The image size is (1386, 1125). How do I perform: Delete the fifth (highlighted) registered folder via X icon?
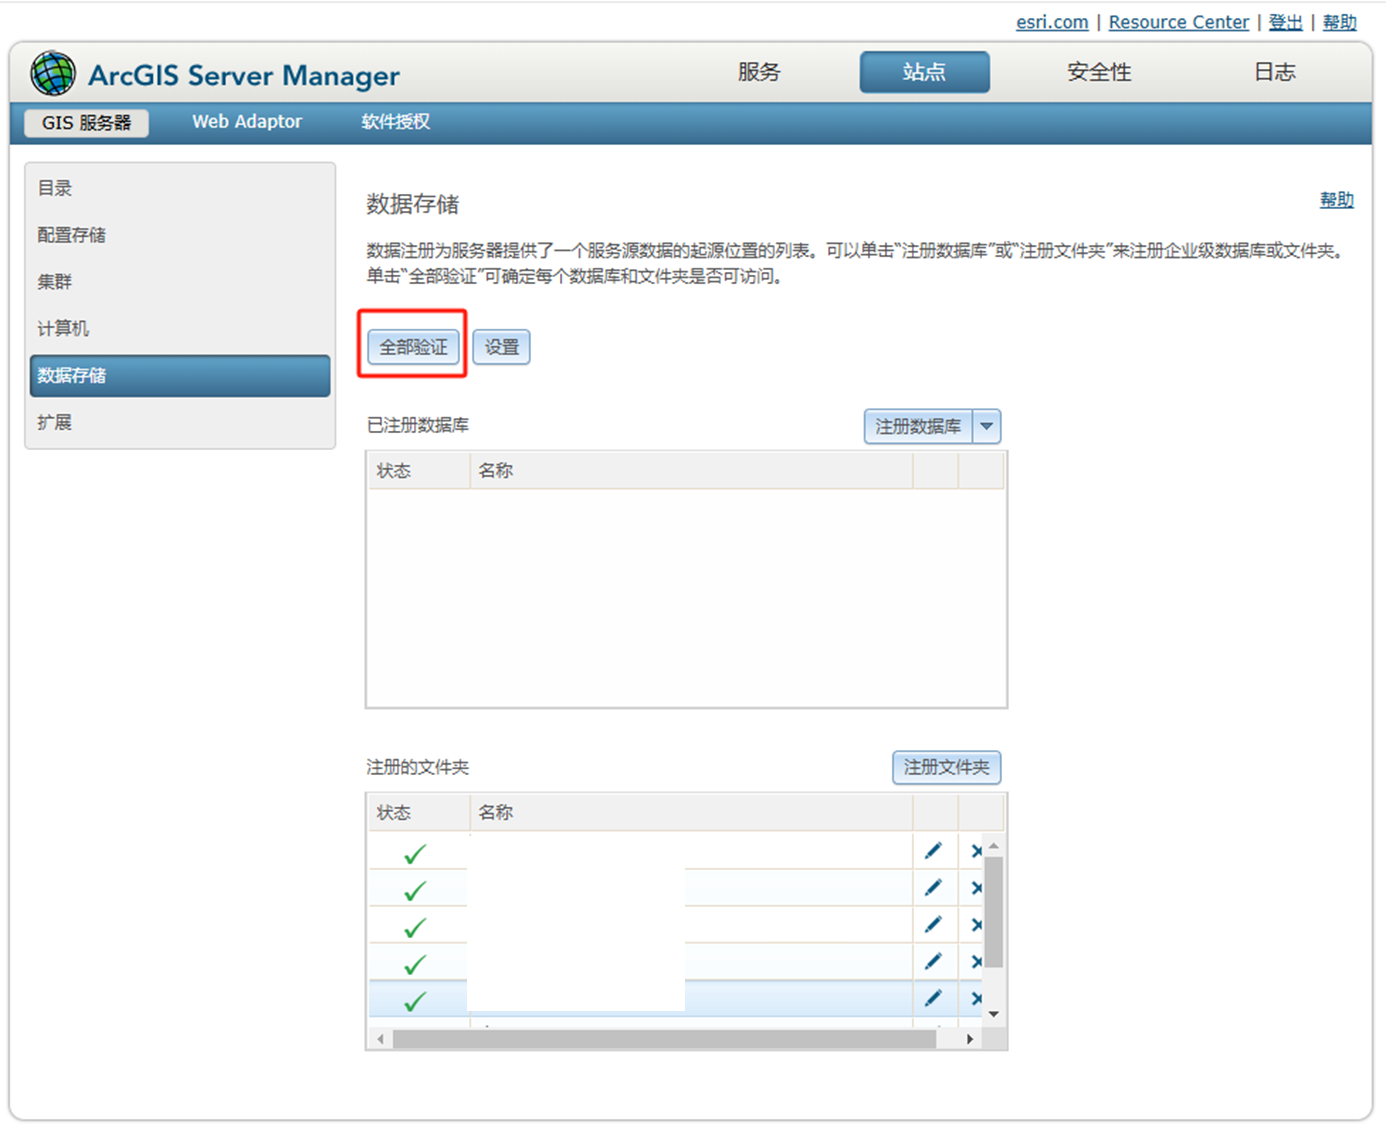tap(977, 998)
